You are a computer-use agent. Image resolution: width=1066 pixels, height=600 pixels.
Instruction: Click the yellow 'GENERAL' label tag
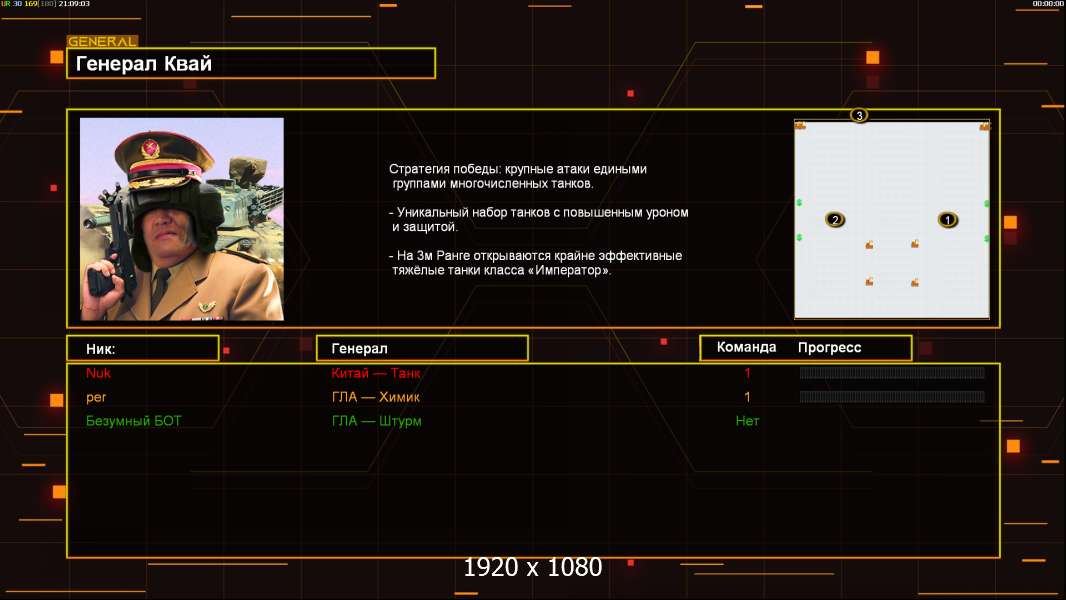point(102,41)
